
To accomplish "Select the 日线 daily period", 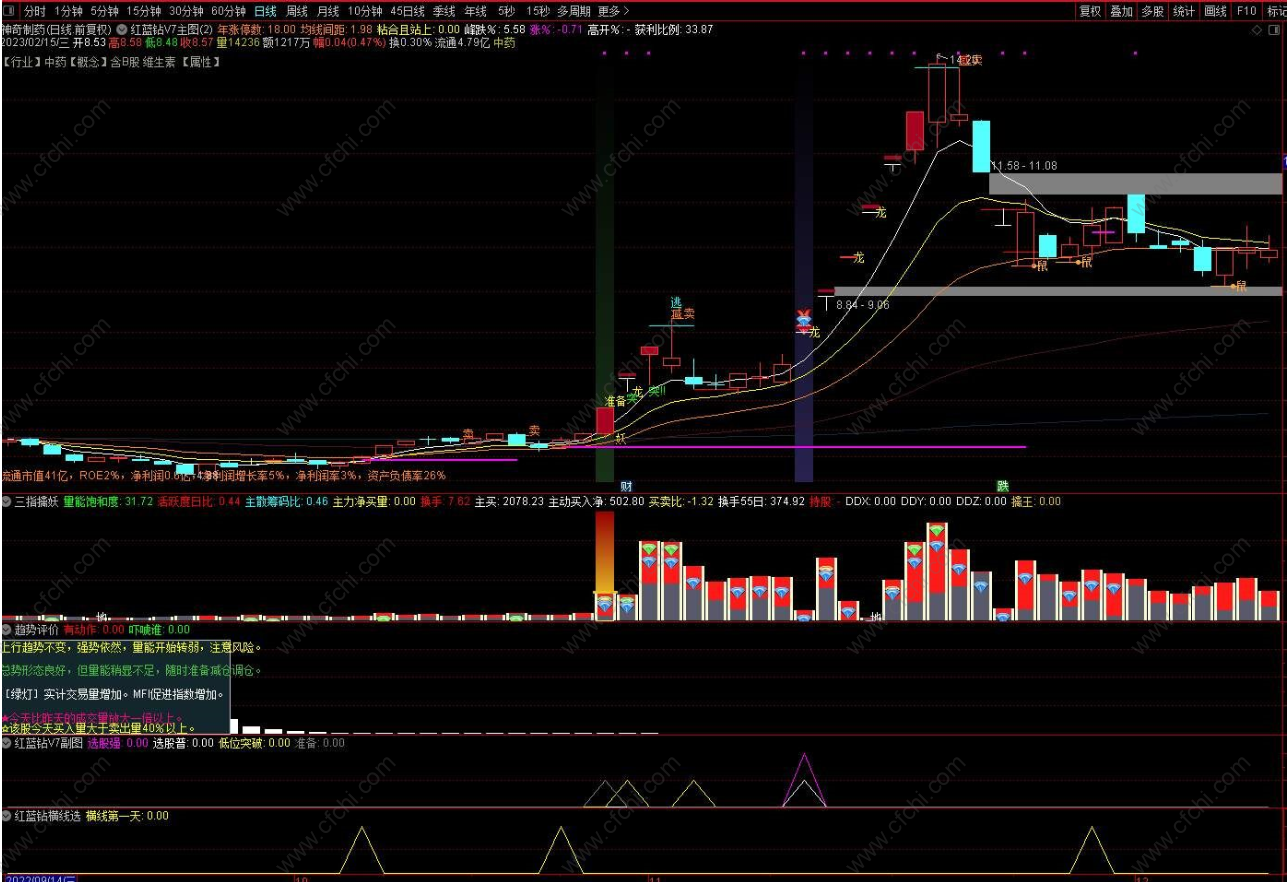I will tap(265, 11).
